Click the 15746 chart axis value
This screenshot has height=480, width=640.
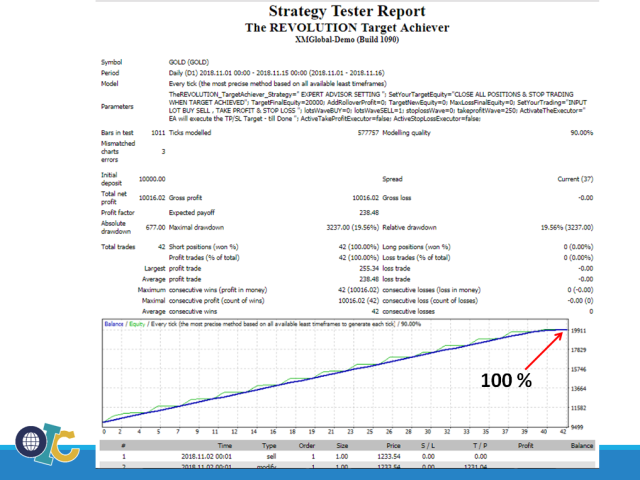pos(578,369)
